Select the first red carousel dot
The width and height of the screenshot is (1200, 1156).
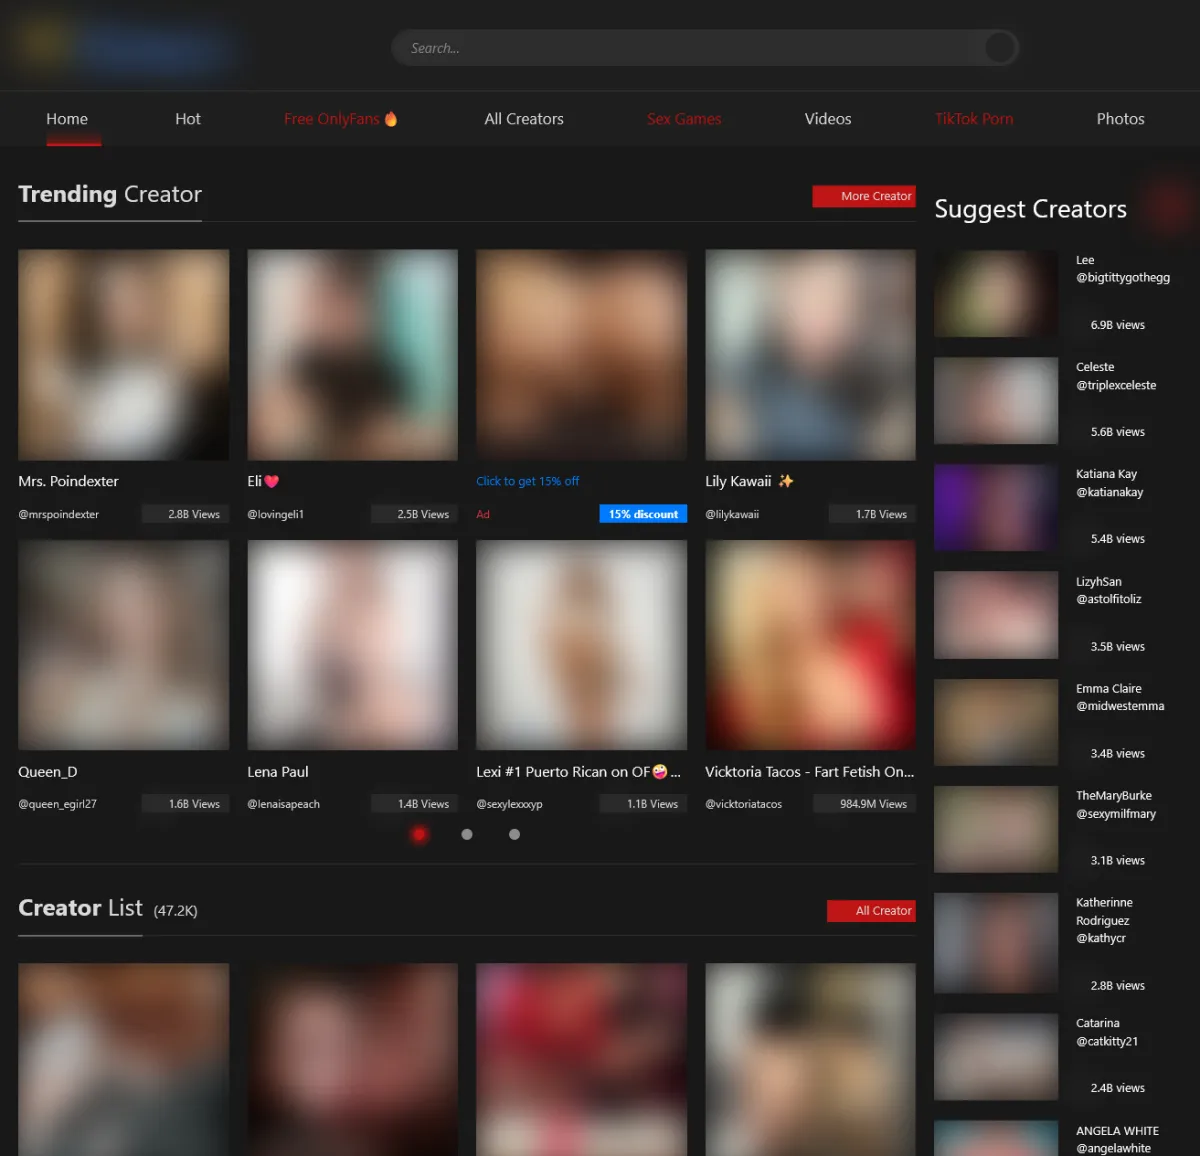420,834
